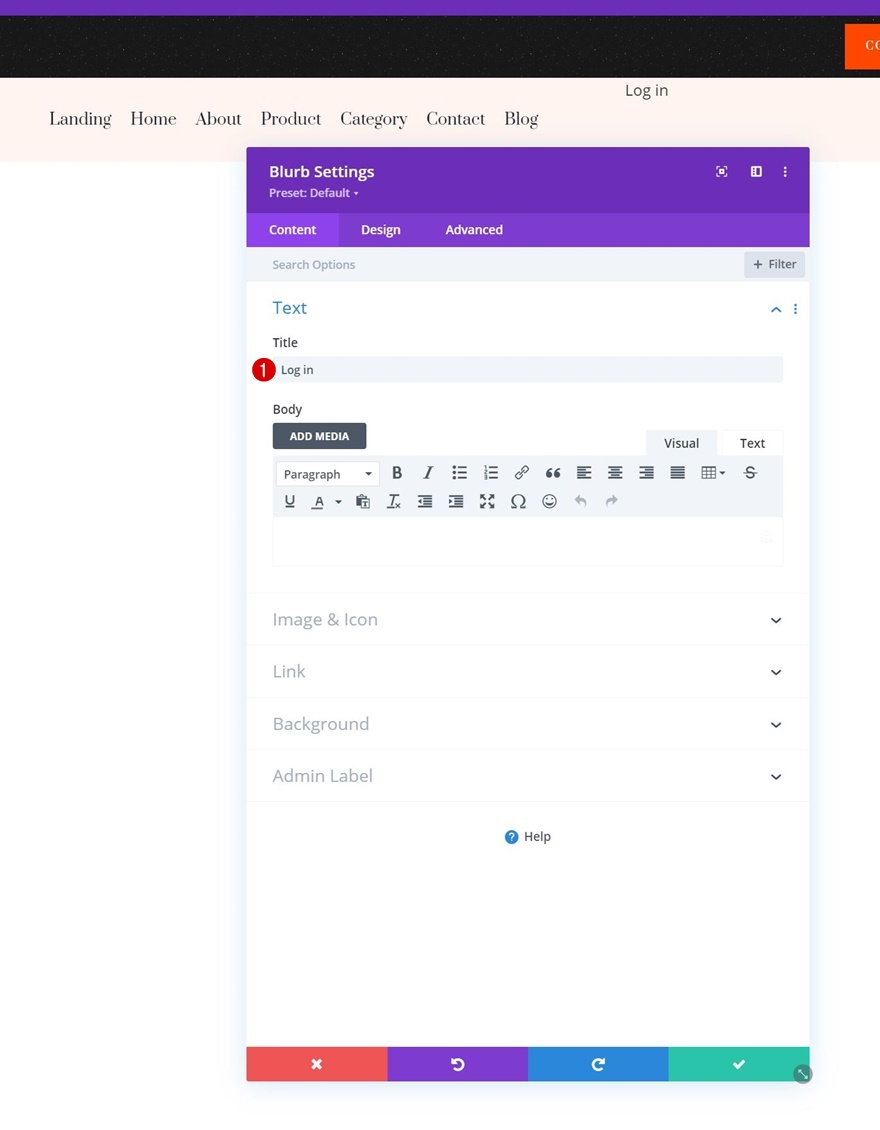Apply strikethrough formatting
880x1130 pixels.
750,473
